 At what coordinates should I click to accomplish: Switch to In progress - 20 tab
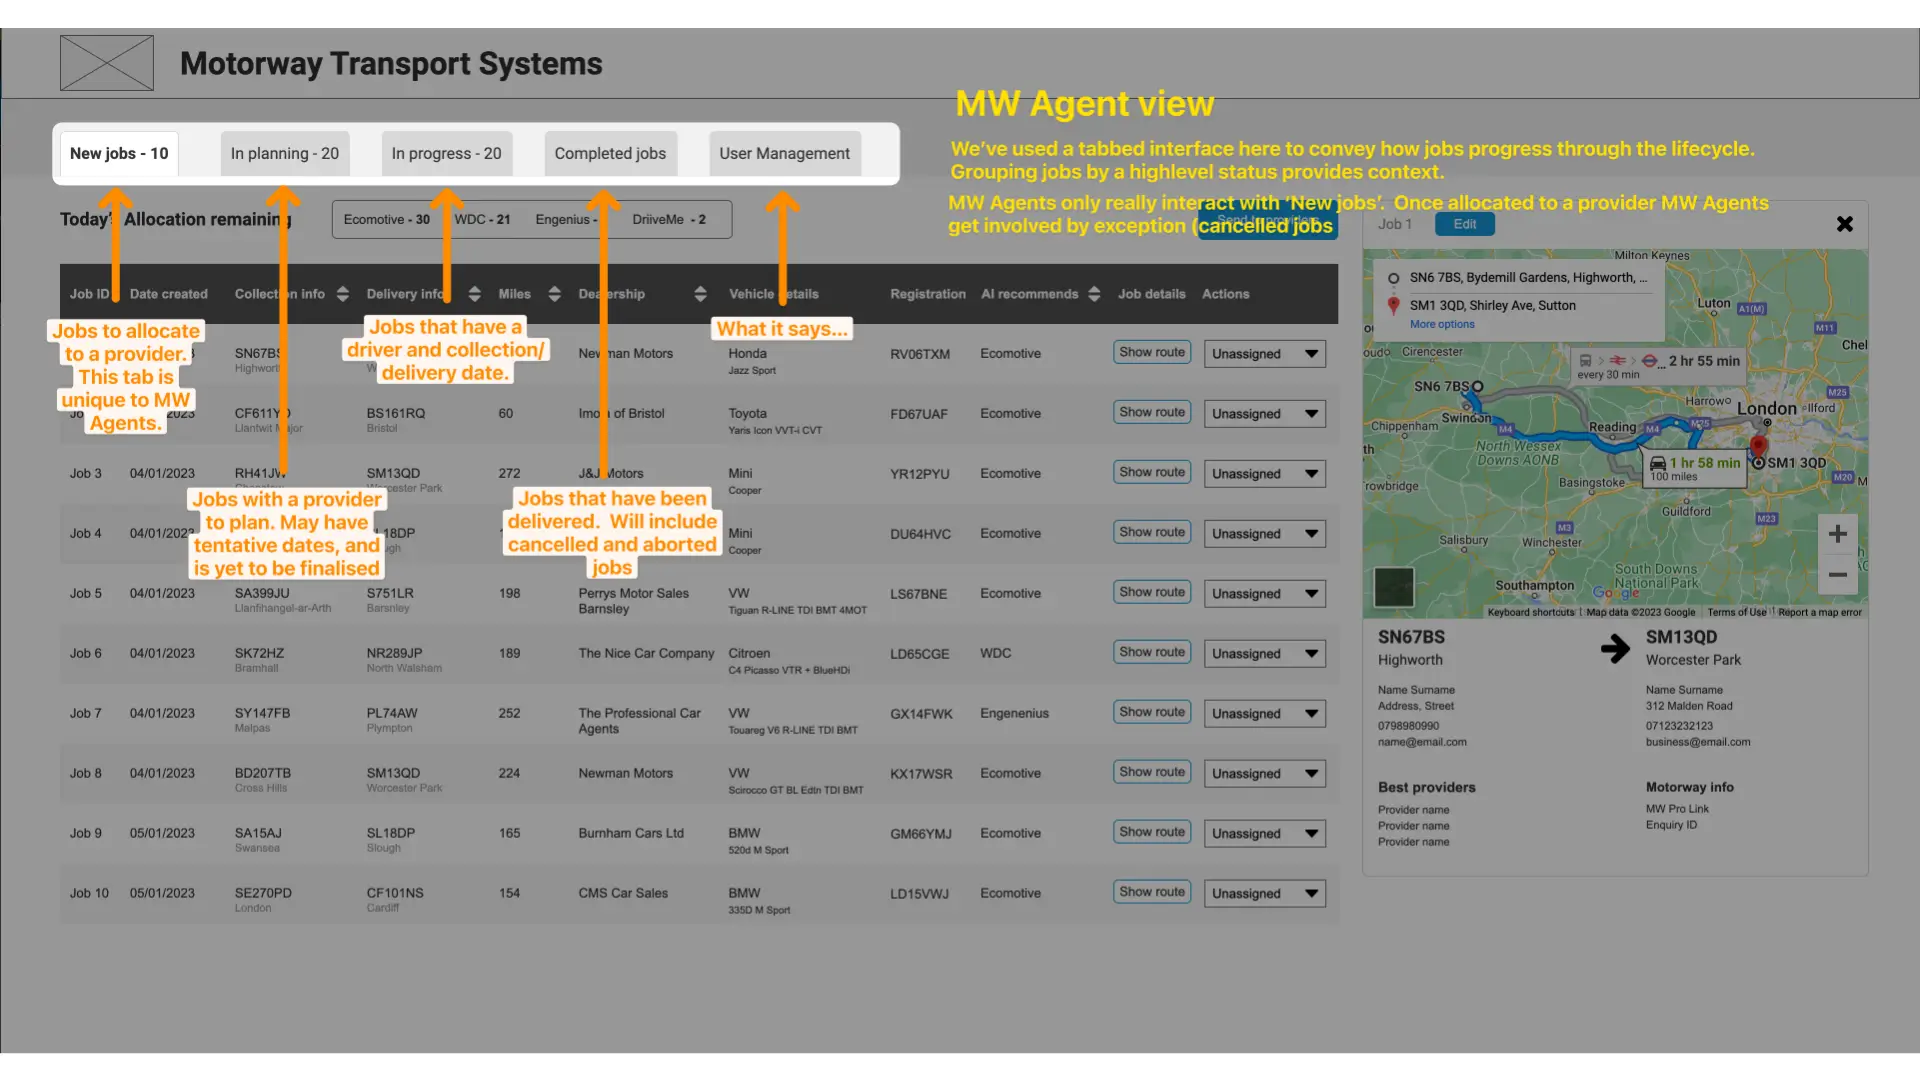[x=447, y=154]
